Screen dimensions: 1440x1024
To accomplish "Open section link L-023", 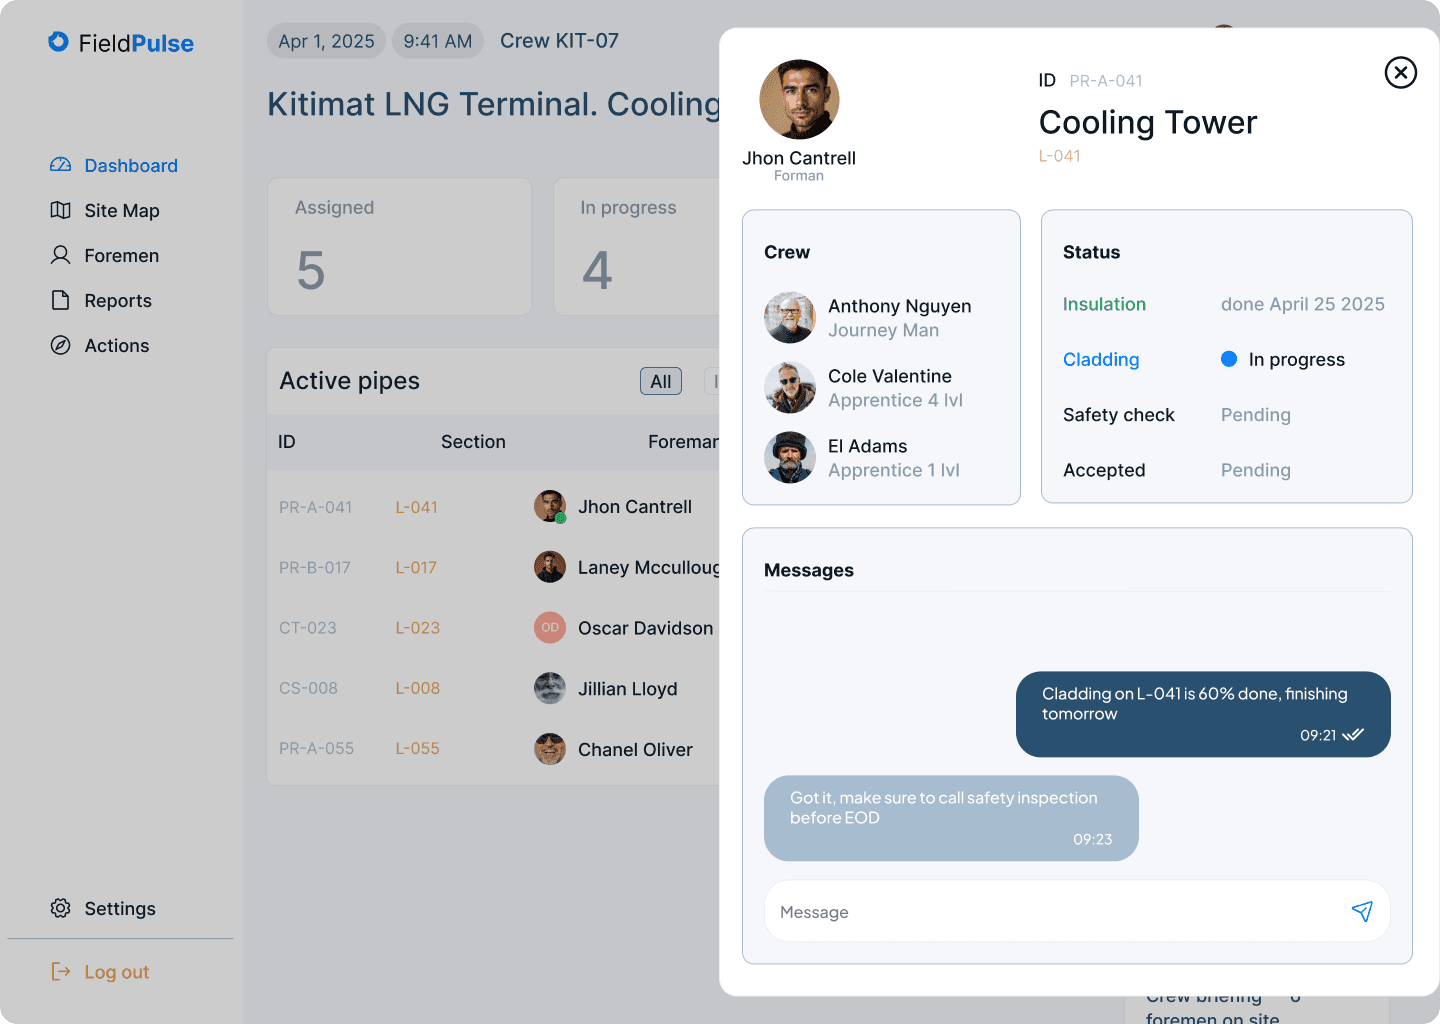I will click(x=417, y=627).
